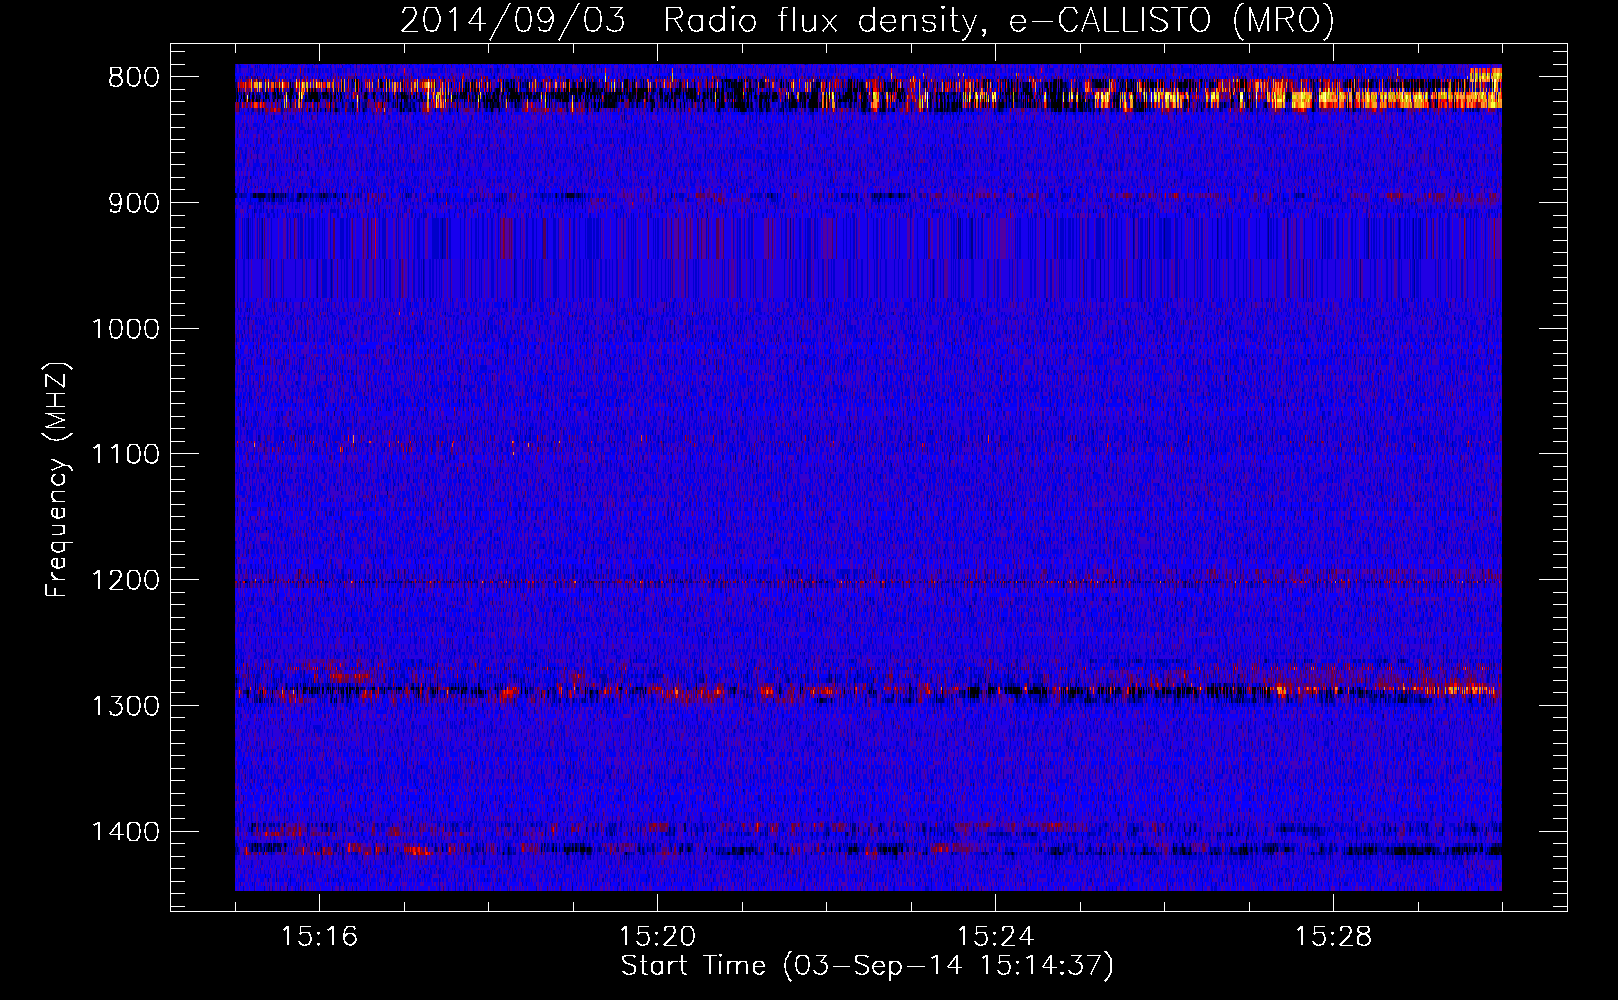Click the 1300 frequency tick label

pos(125,706)
